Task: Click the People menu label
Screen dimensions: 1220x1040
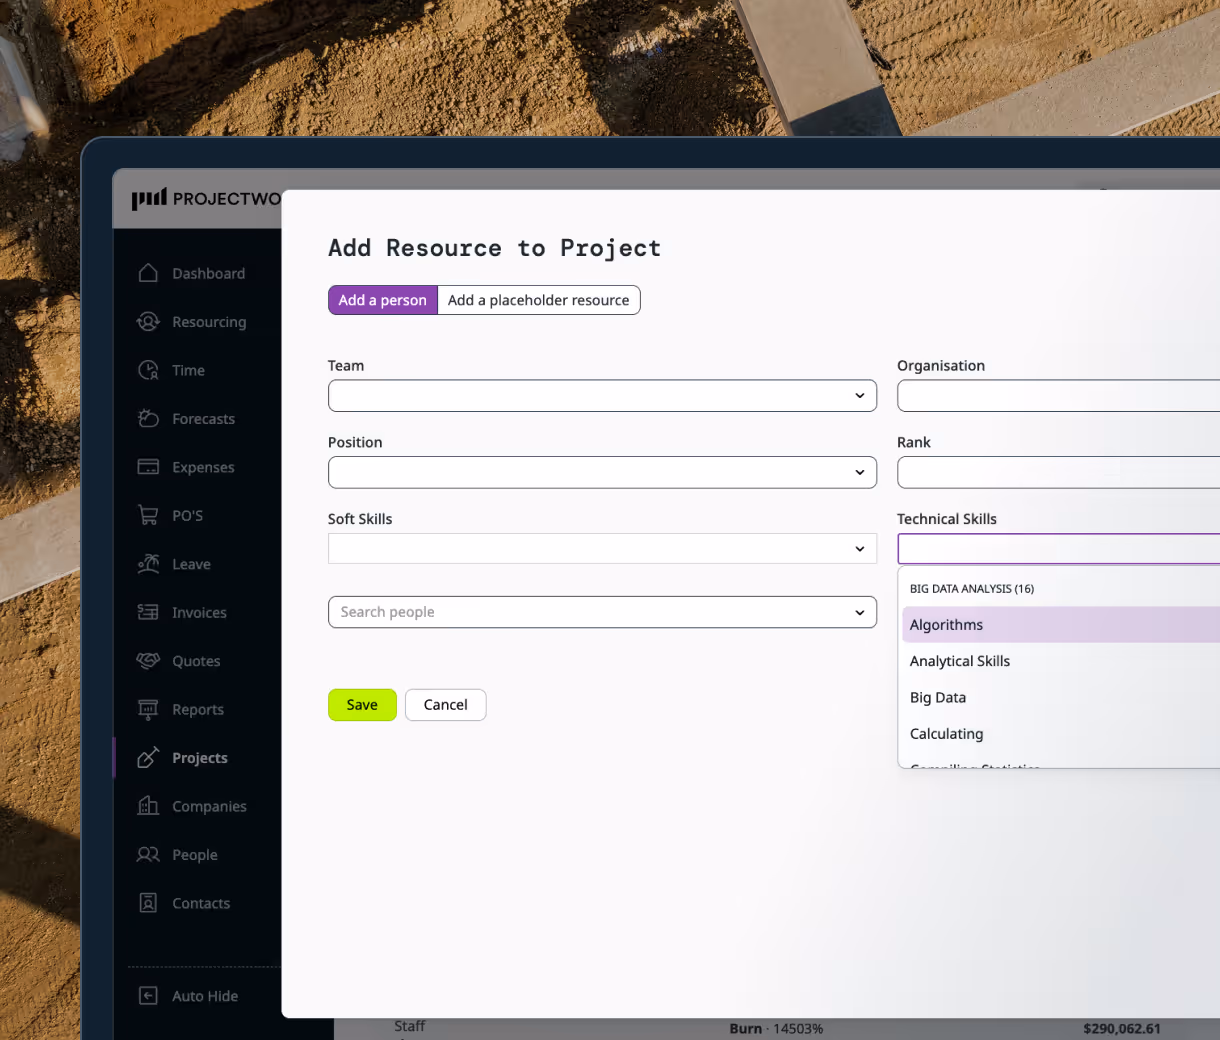Action: (195, 855)
